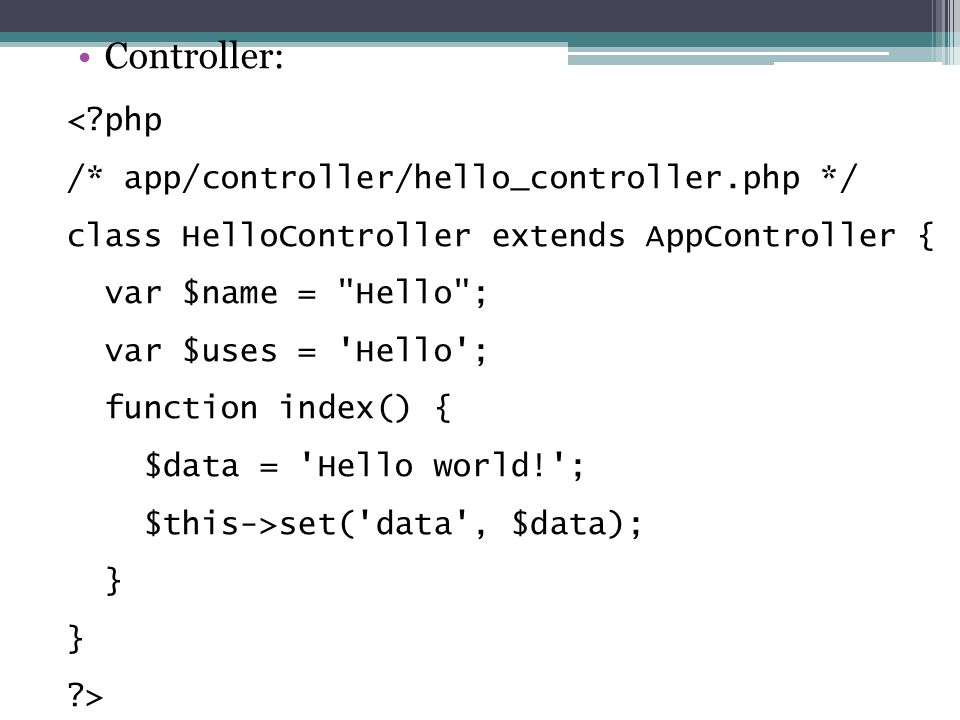Screen dimensions: 960x720
Task: Click the function keyword
Action: point(181,407)
